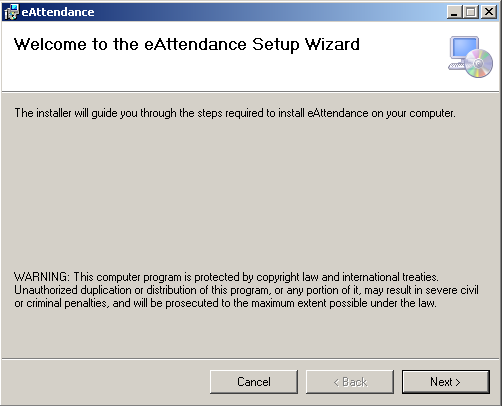Click the CD disc in banner graphic
502x406 pixels.
479,63
